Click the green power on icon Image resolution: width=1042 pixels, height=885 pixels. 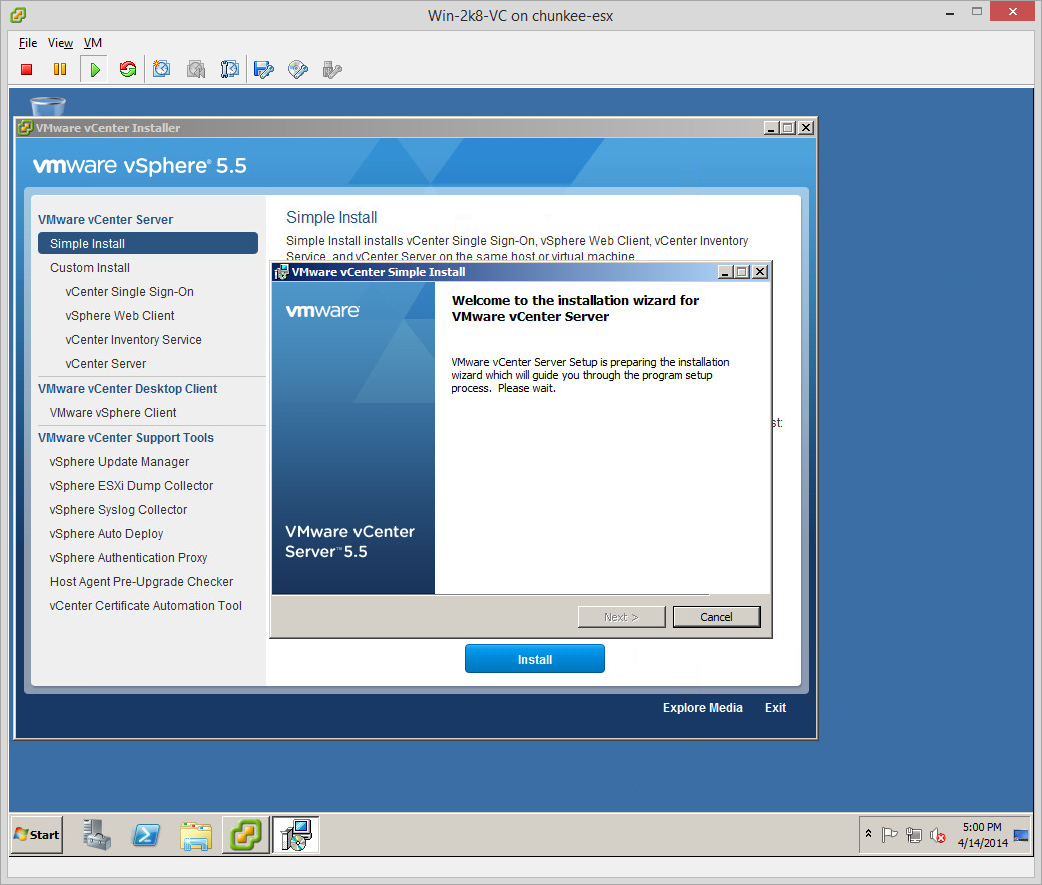click(94, 69)
